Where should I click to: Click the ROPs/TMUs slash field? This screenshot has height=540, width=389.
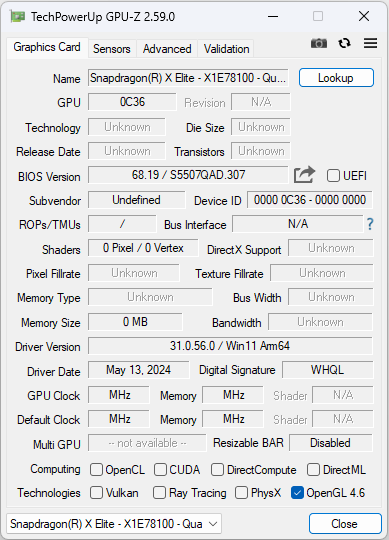(x=122, y=224)
